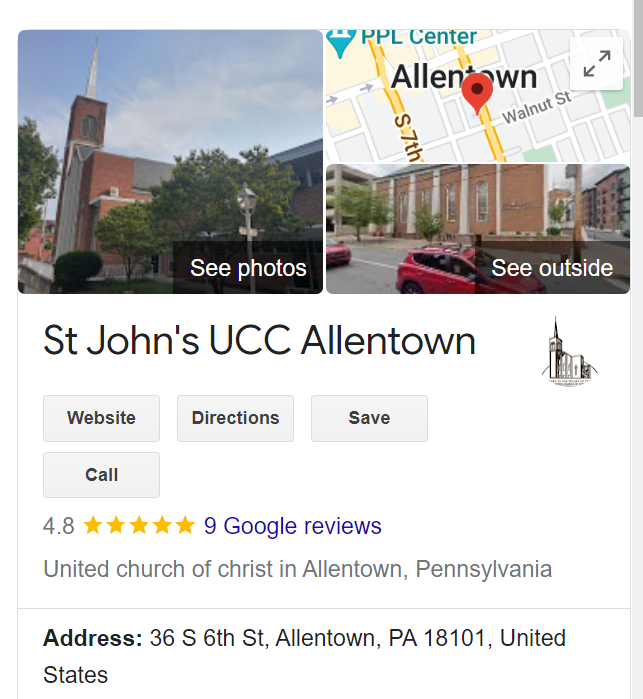Click the See outside overlay label
Image resolution: width=643 pixels, height=699 pixels.
[x=552, y=268]
